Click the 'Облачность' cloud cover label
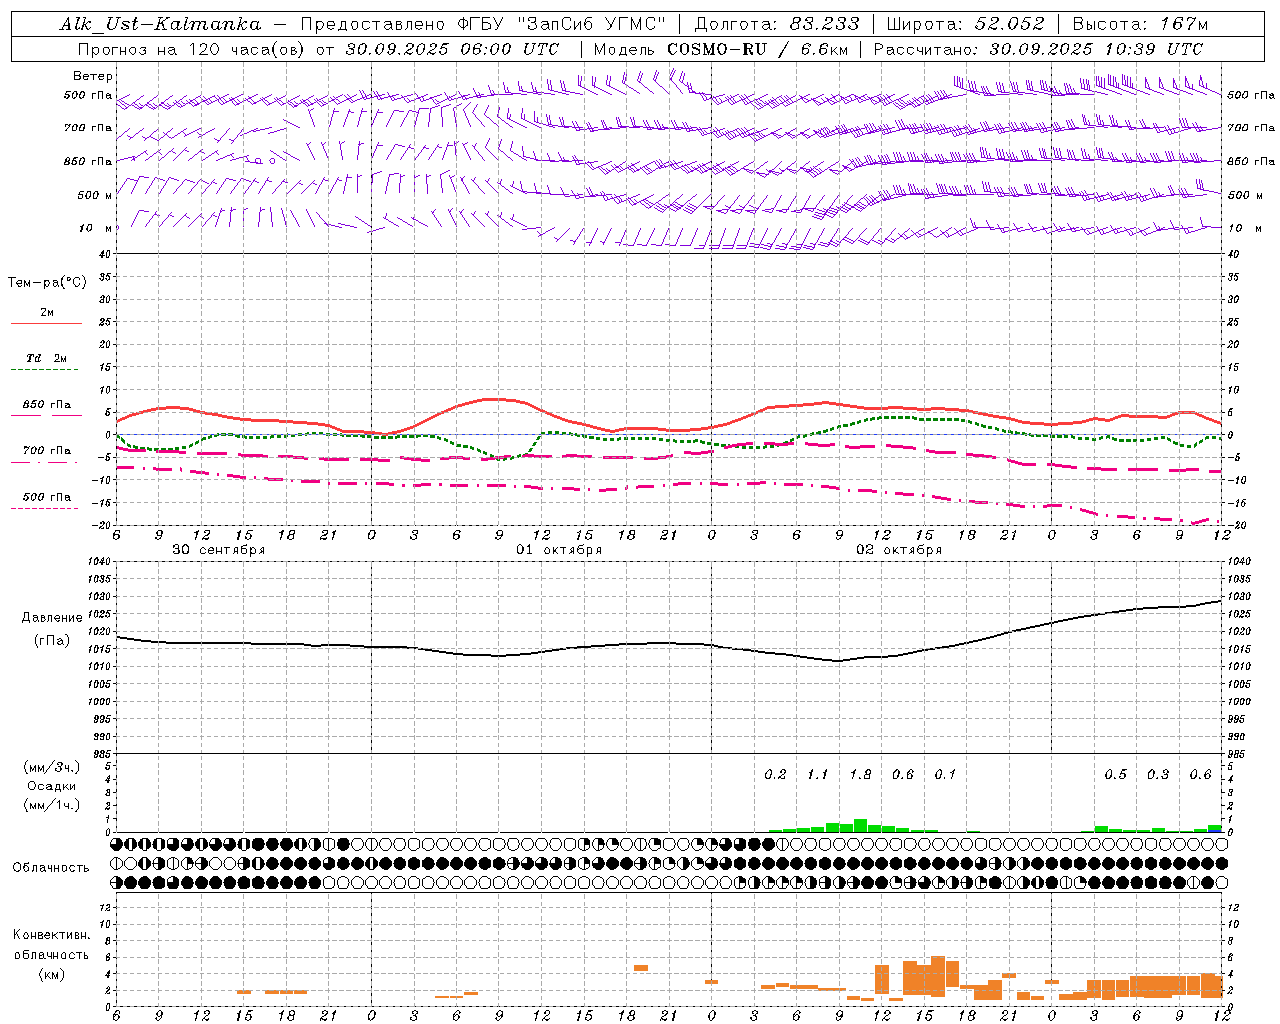The height and width of the screenshot is (1024, 1280). (51, 868)
